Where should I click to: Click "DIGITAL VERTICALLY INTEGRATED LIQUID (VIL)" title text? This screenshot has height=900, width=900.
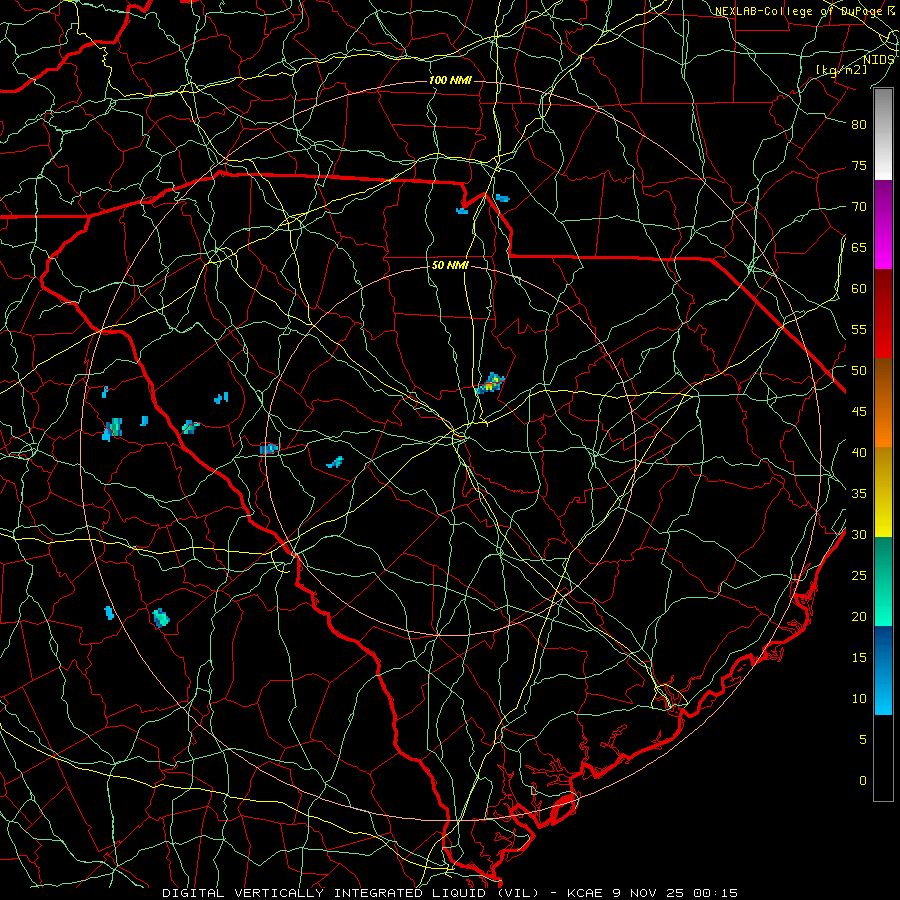coord(351,893)
